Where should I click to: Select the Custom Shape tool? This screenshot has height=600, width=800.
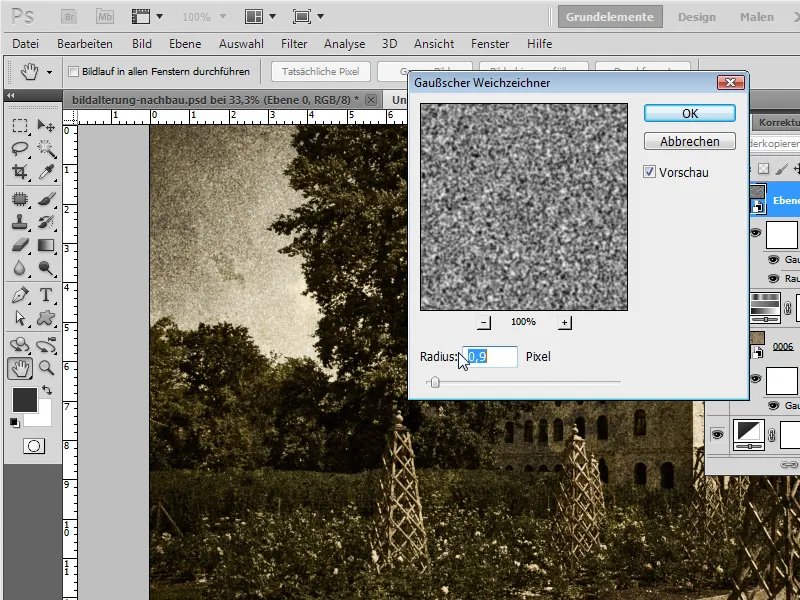(x=46, y=318)
